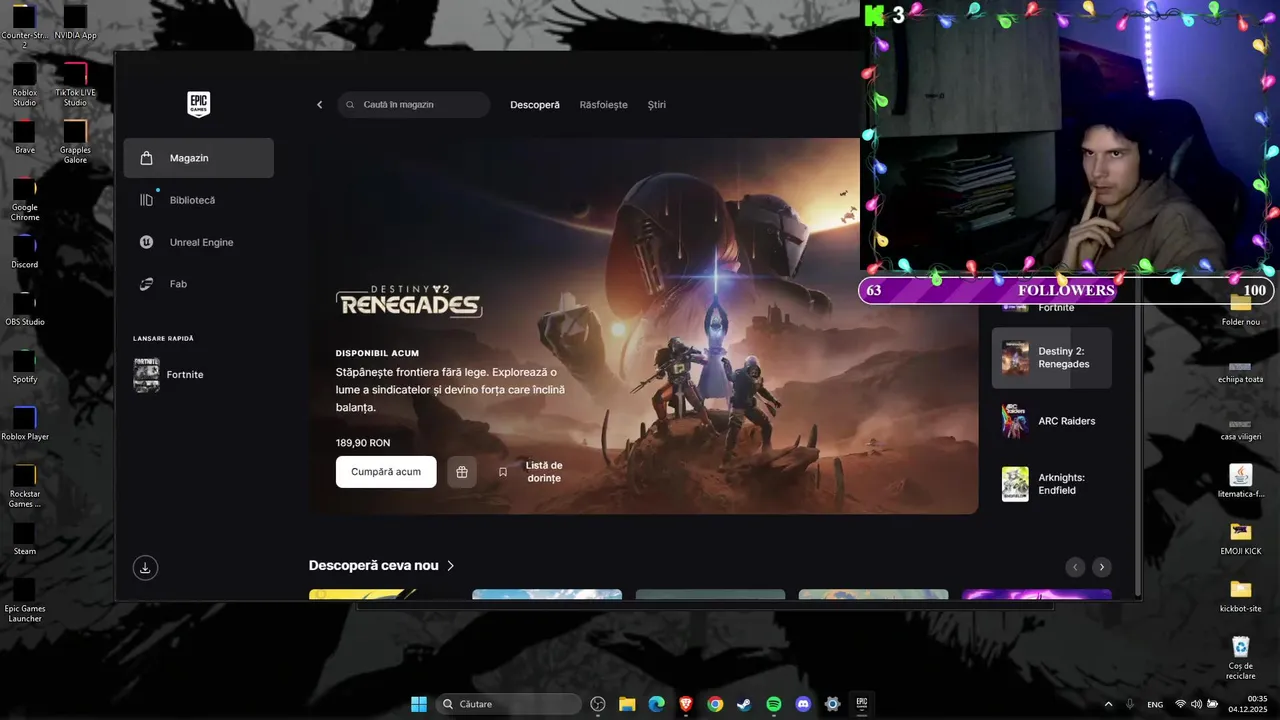The width and height of the screenshot is (1280, 720).
Task: Click the taskbar Căutare search box
Action: tap(509, 704)
